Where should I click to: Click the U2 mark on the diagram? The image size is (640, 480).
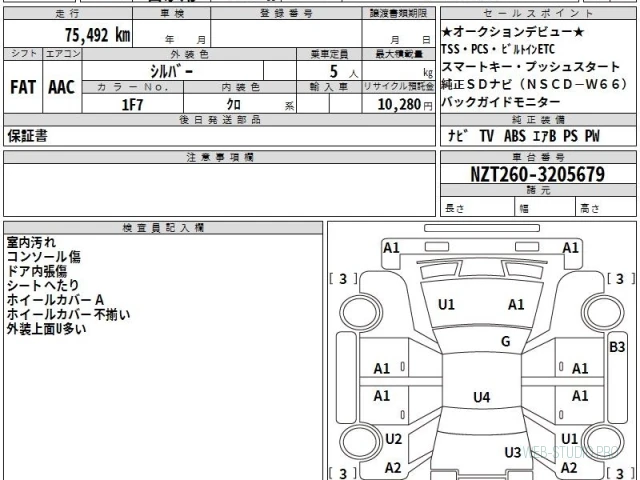[393, 439]
